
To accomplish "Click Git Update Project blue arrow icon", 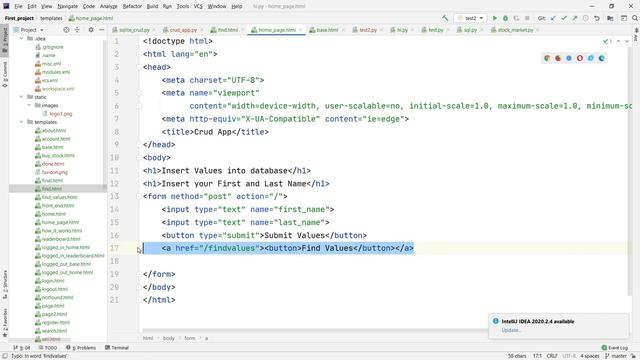I will point(553,18).
